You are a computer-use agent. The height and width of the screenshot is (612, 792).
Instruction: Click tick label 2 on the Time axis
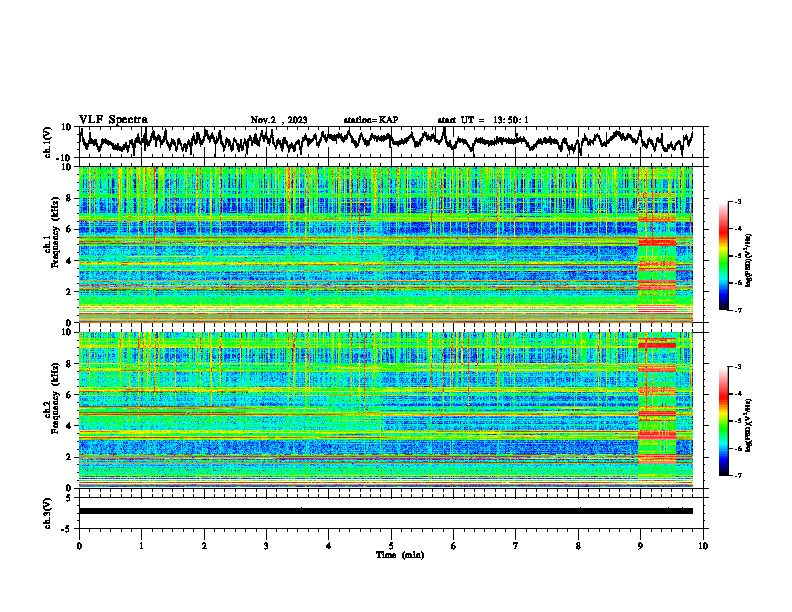pyautogui.click(x=204, y=546)
